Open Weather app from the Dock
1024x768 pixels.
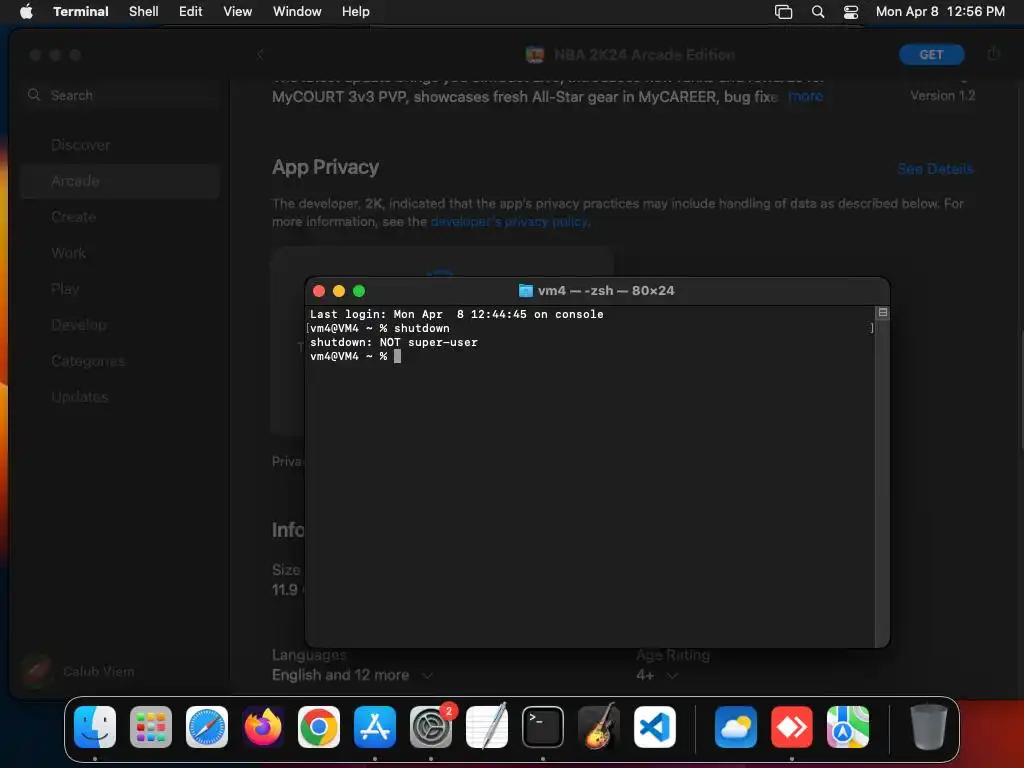(x=736, y=727)
